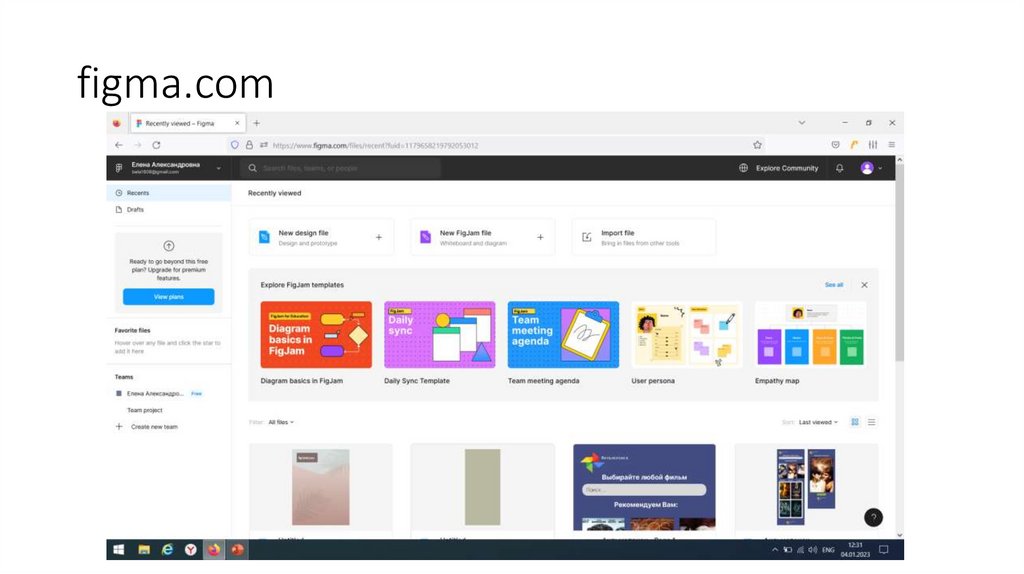
Task: Open the file with olive rectangle thumbnail
Action: coord(482,487)
